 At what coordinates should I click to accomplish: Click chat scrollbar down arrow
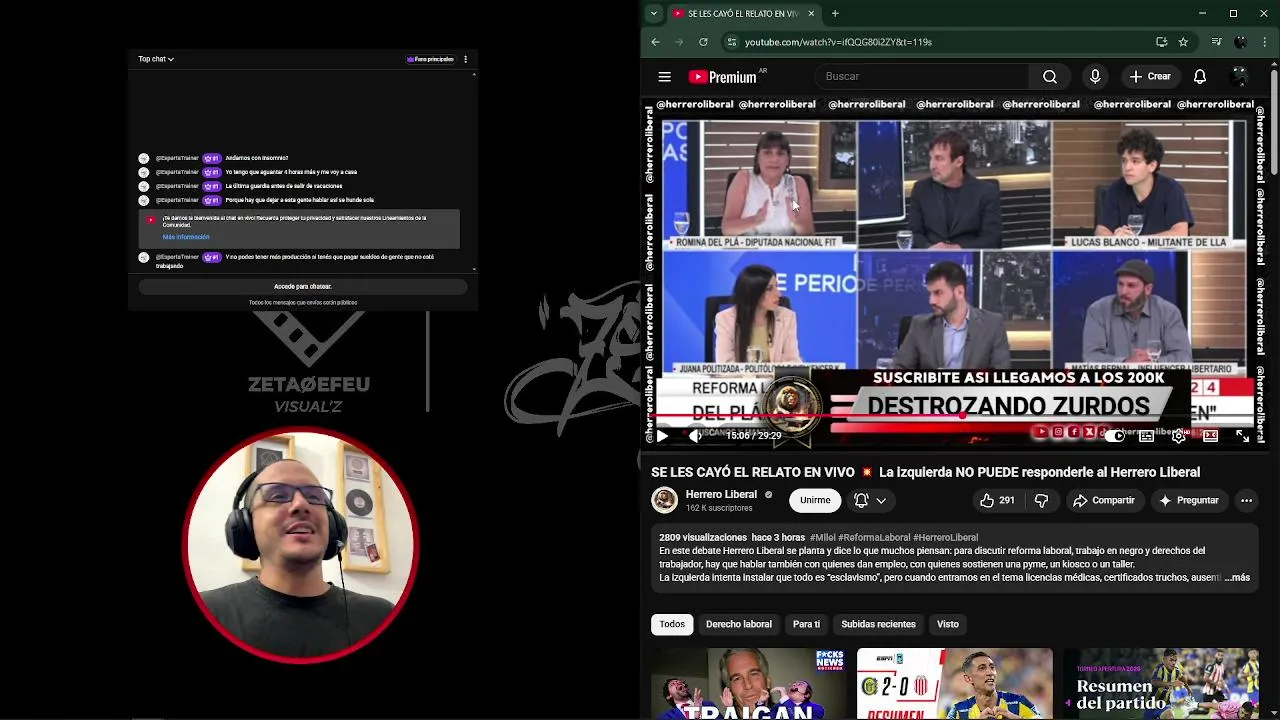pyautogui.click(x=474, y=269)
